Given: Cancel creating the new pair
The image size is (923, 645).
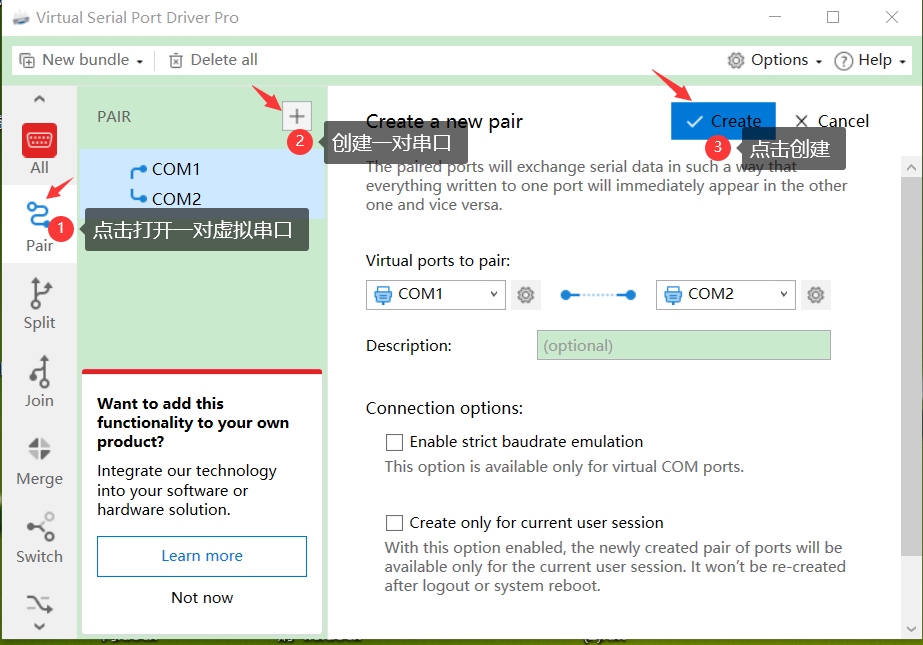Looking at the screenshot, I should 831,121.
